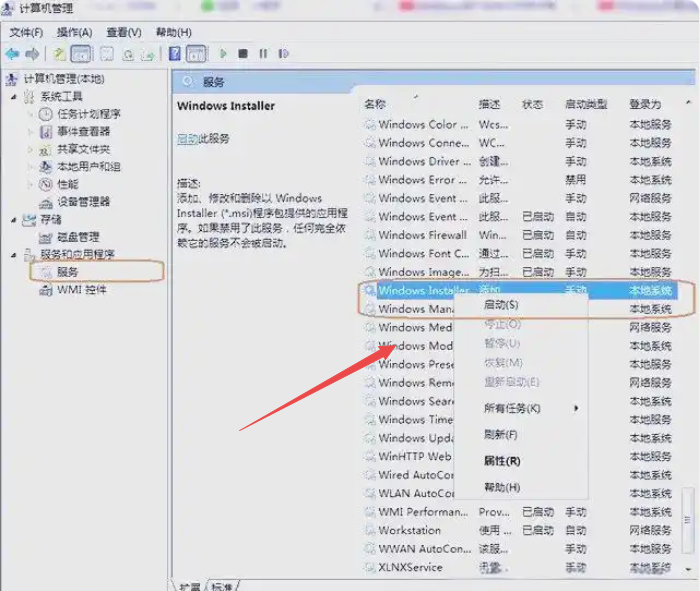This screenshot has height=591, width=700.
Task: Sort by the 启动类型 column header
Action: coord(586,104)
